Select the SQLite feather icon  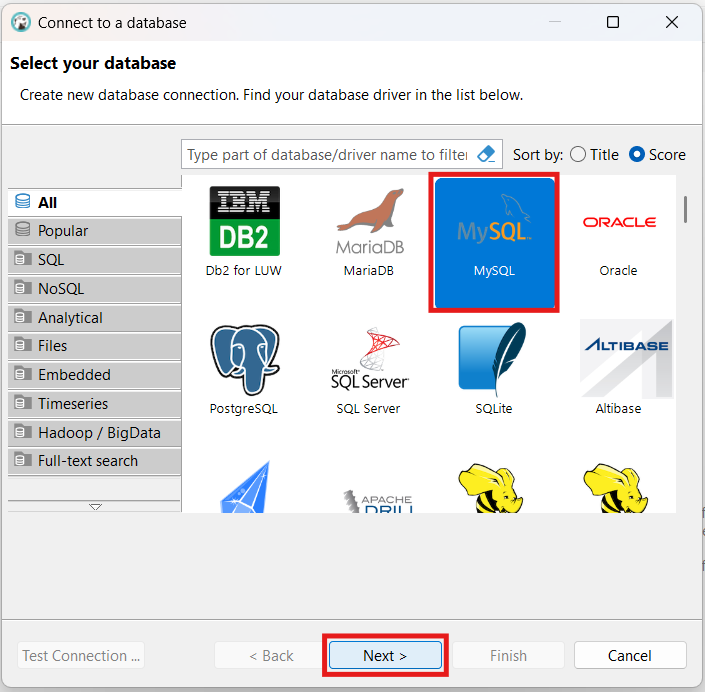[x=494, y=359]
